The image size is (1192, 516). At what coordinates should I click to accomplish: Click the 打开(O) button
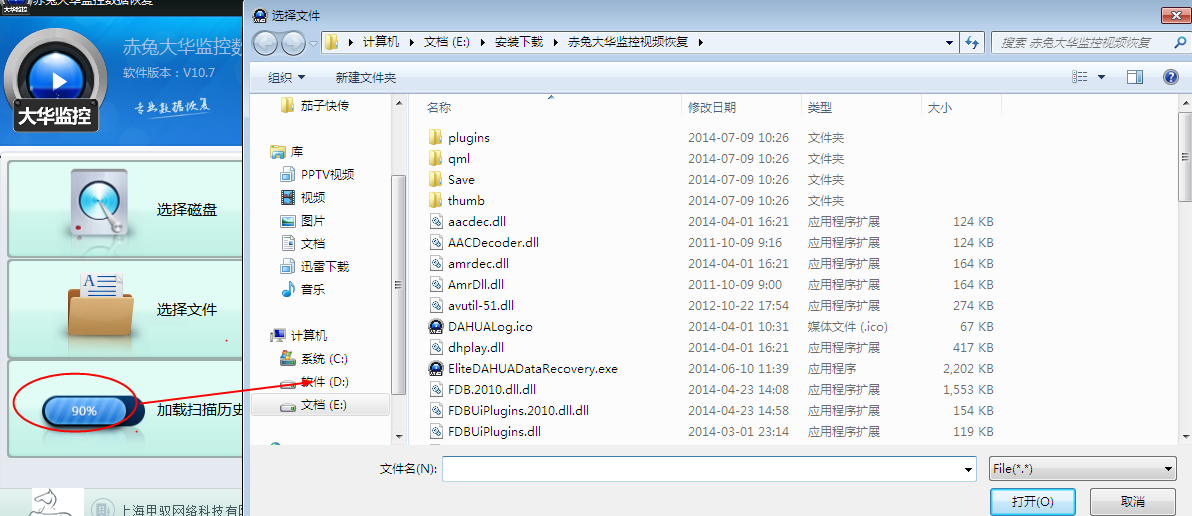point(1032,502)
